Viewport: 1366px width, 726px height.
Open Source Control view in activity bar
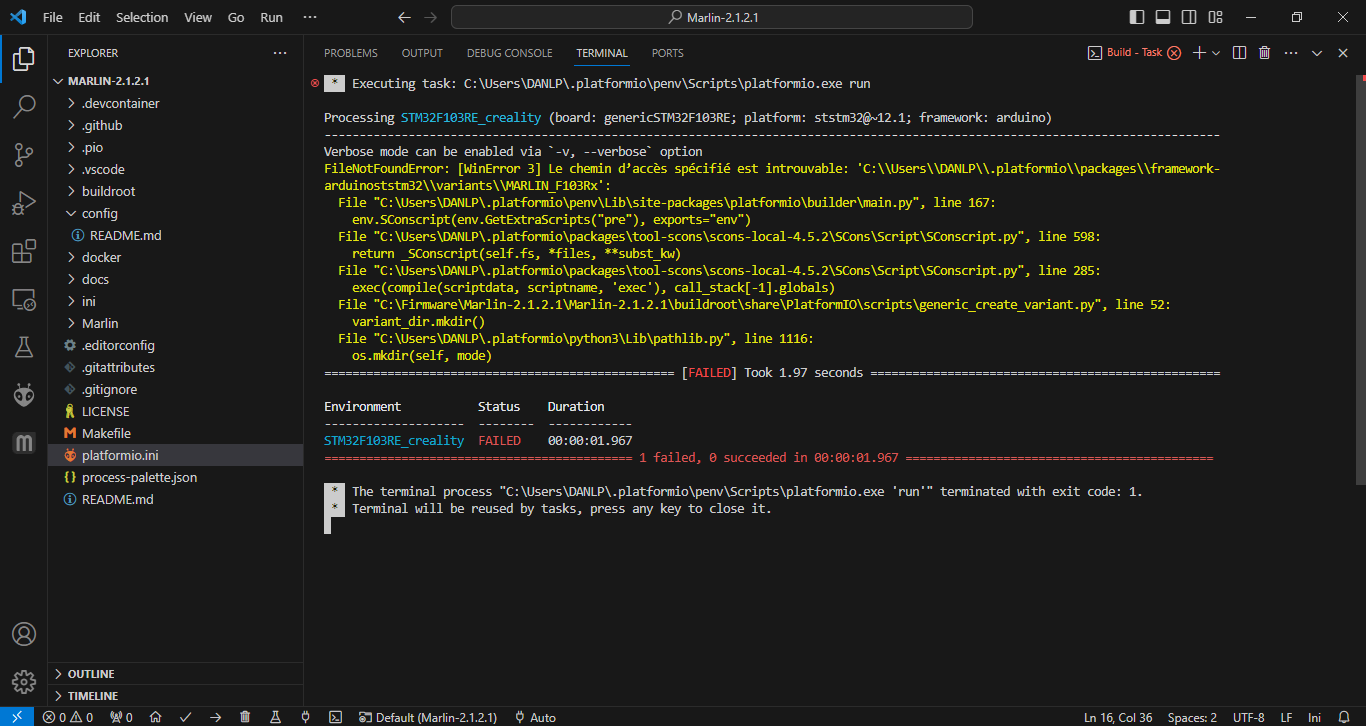pos(24,154)
